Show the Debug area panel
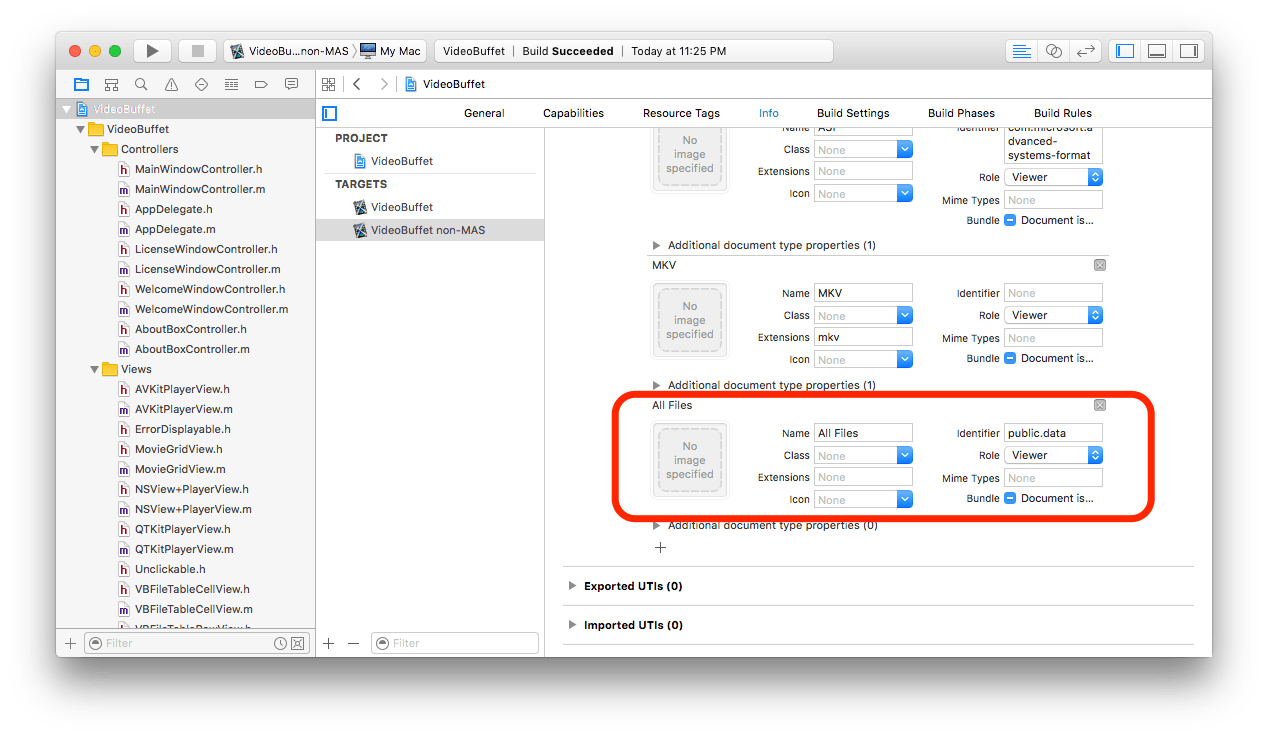The image size is (1268, 737). [x=1156, y=50]
